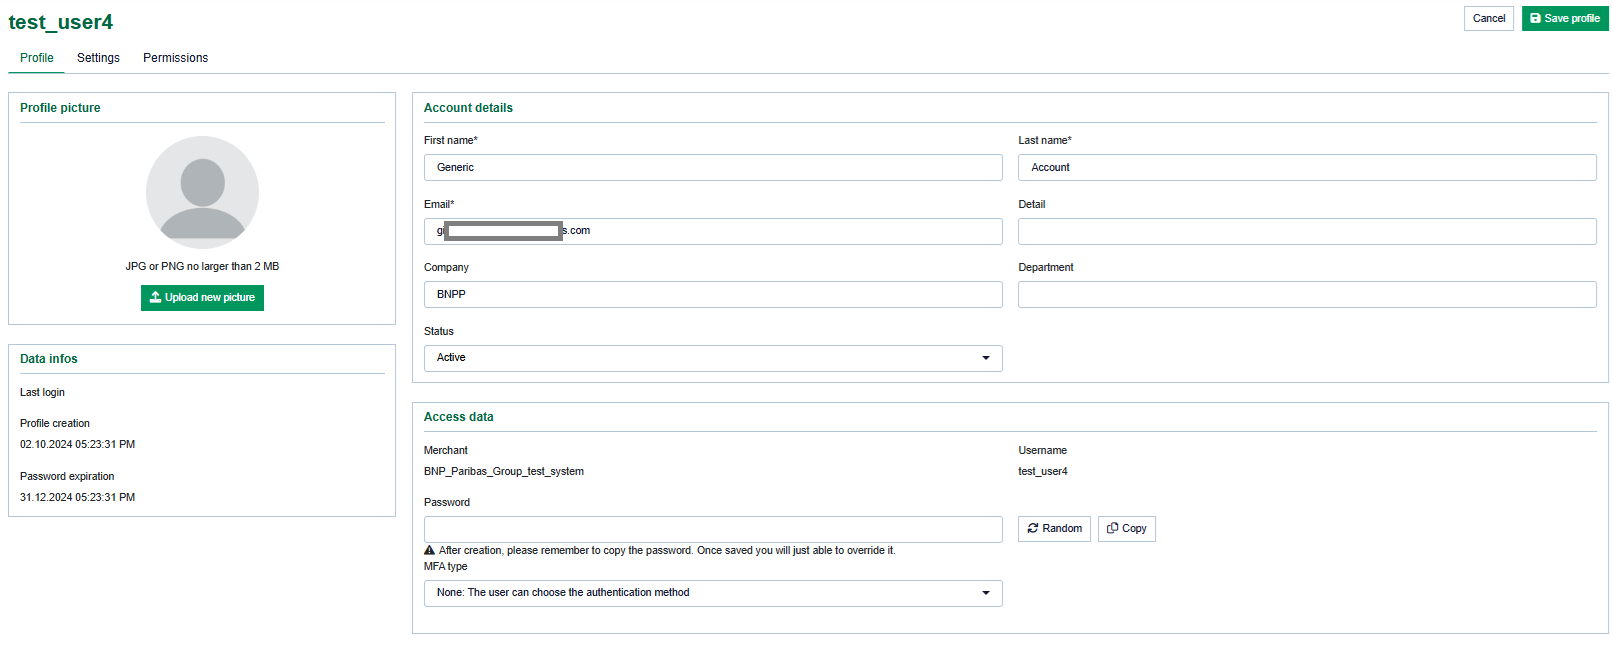Upload new profile picture
Viewport: 1612px width, 646px height.
(x=202, y=297)
